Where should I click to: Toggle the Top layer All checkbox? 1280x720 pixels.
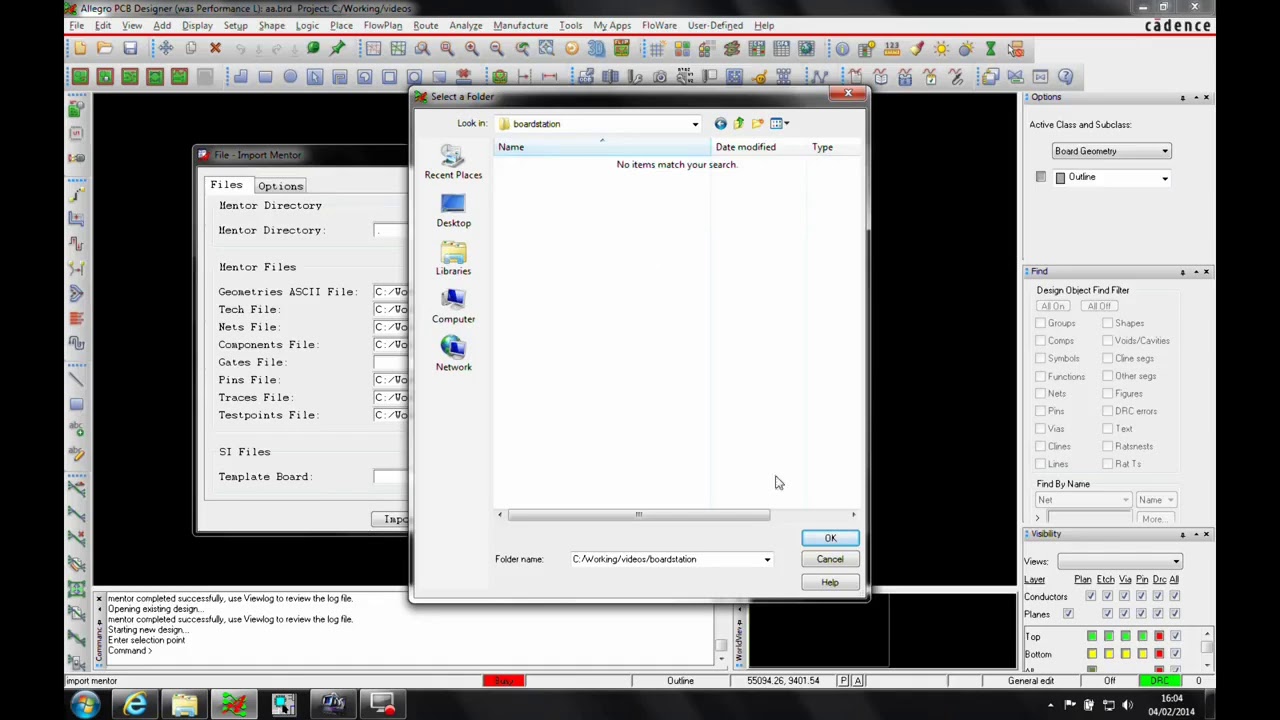point(1175,636)
